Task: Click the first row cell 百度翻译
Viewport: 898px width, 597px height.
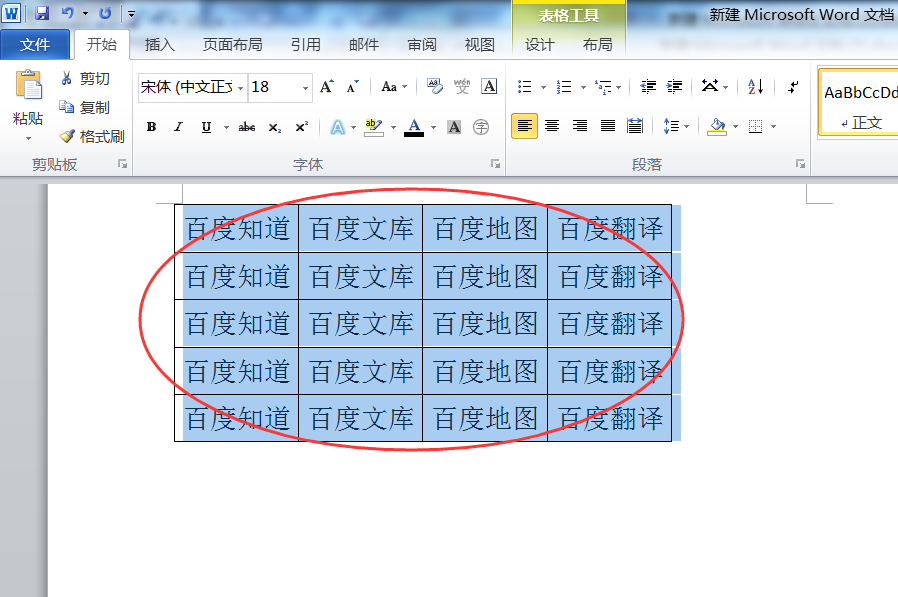Action: [x=610, y=229]
